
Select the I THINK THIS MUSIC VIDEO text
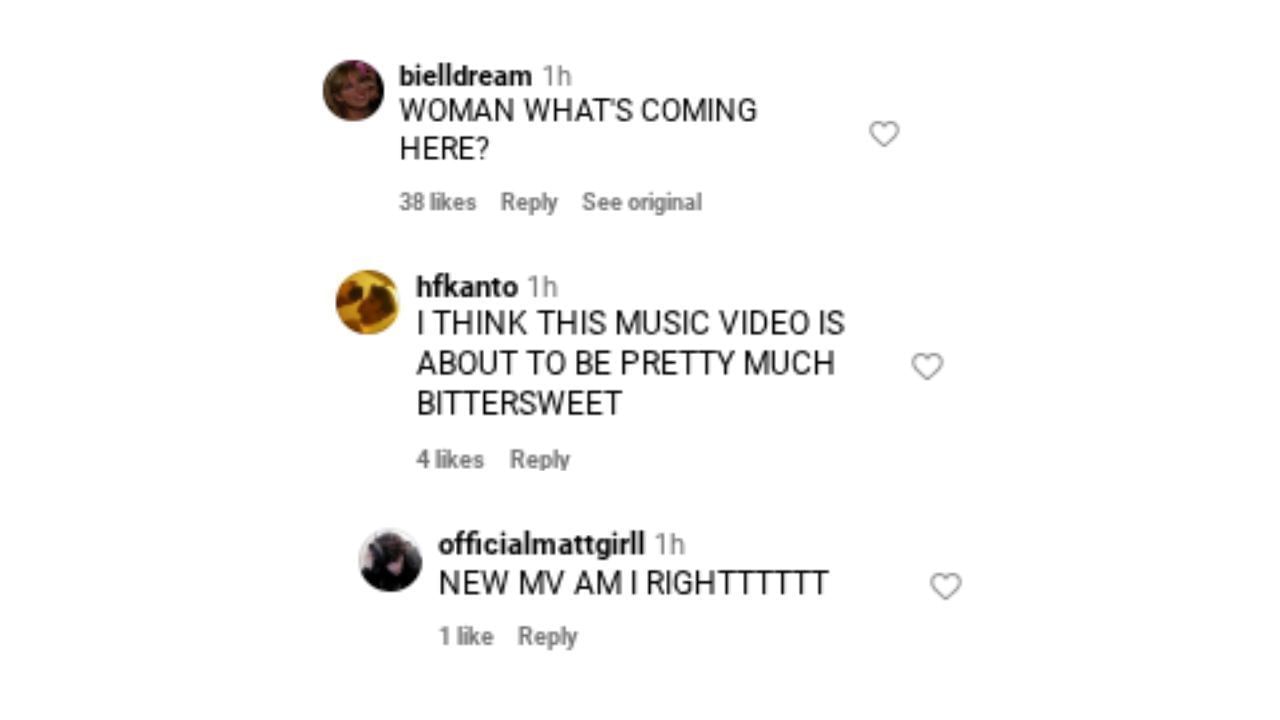(631, 363)
